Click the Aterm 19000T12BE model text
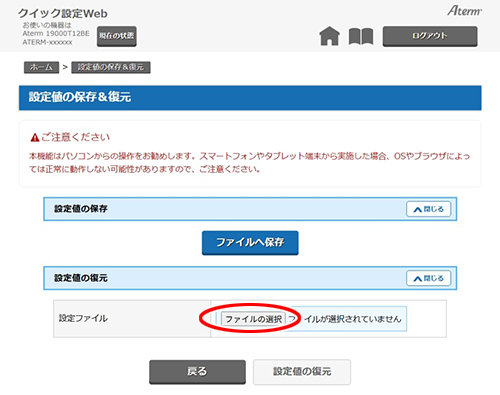The width and height of the screenshot is (500, 395). pos(56,33)
